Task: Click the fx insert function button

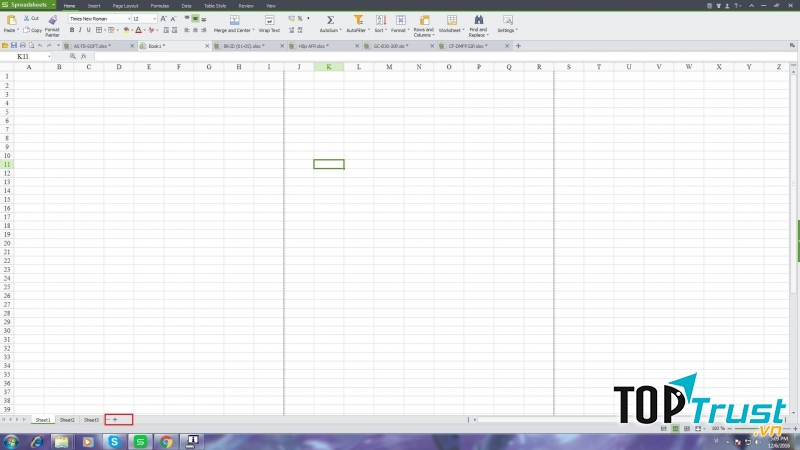Action: coord(84,57)
